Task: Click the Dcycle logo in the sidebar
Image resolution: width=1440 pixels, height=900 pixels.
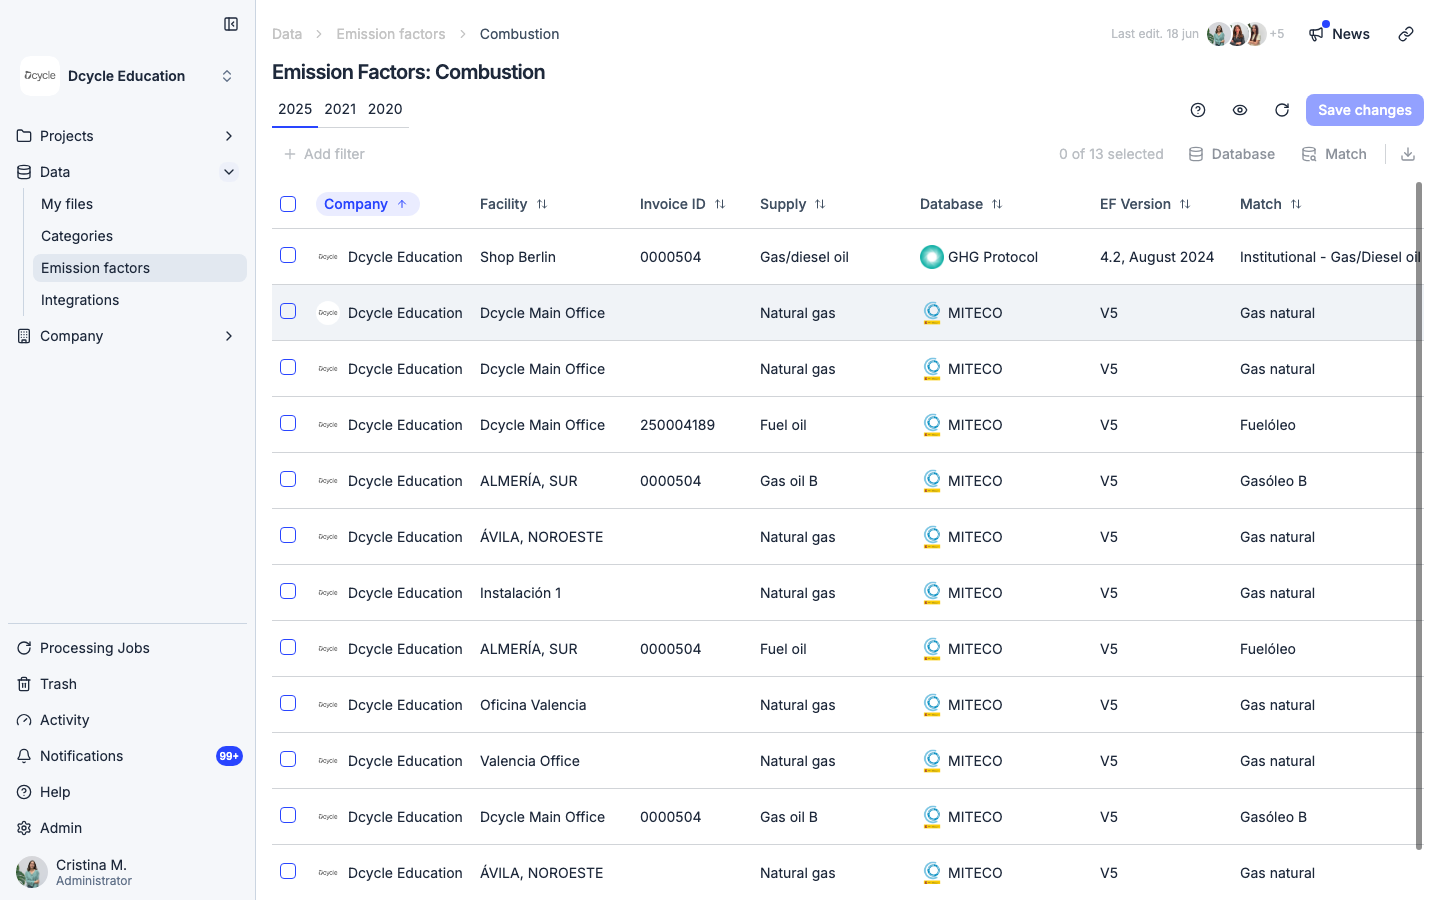Action: pyautogui.click(x=40, y=76)
